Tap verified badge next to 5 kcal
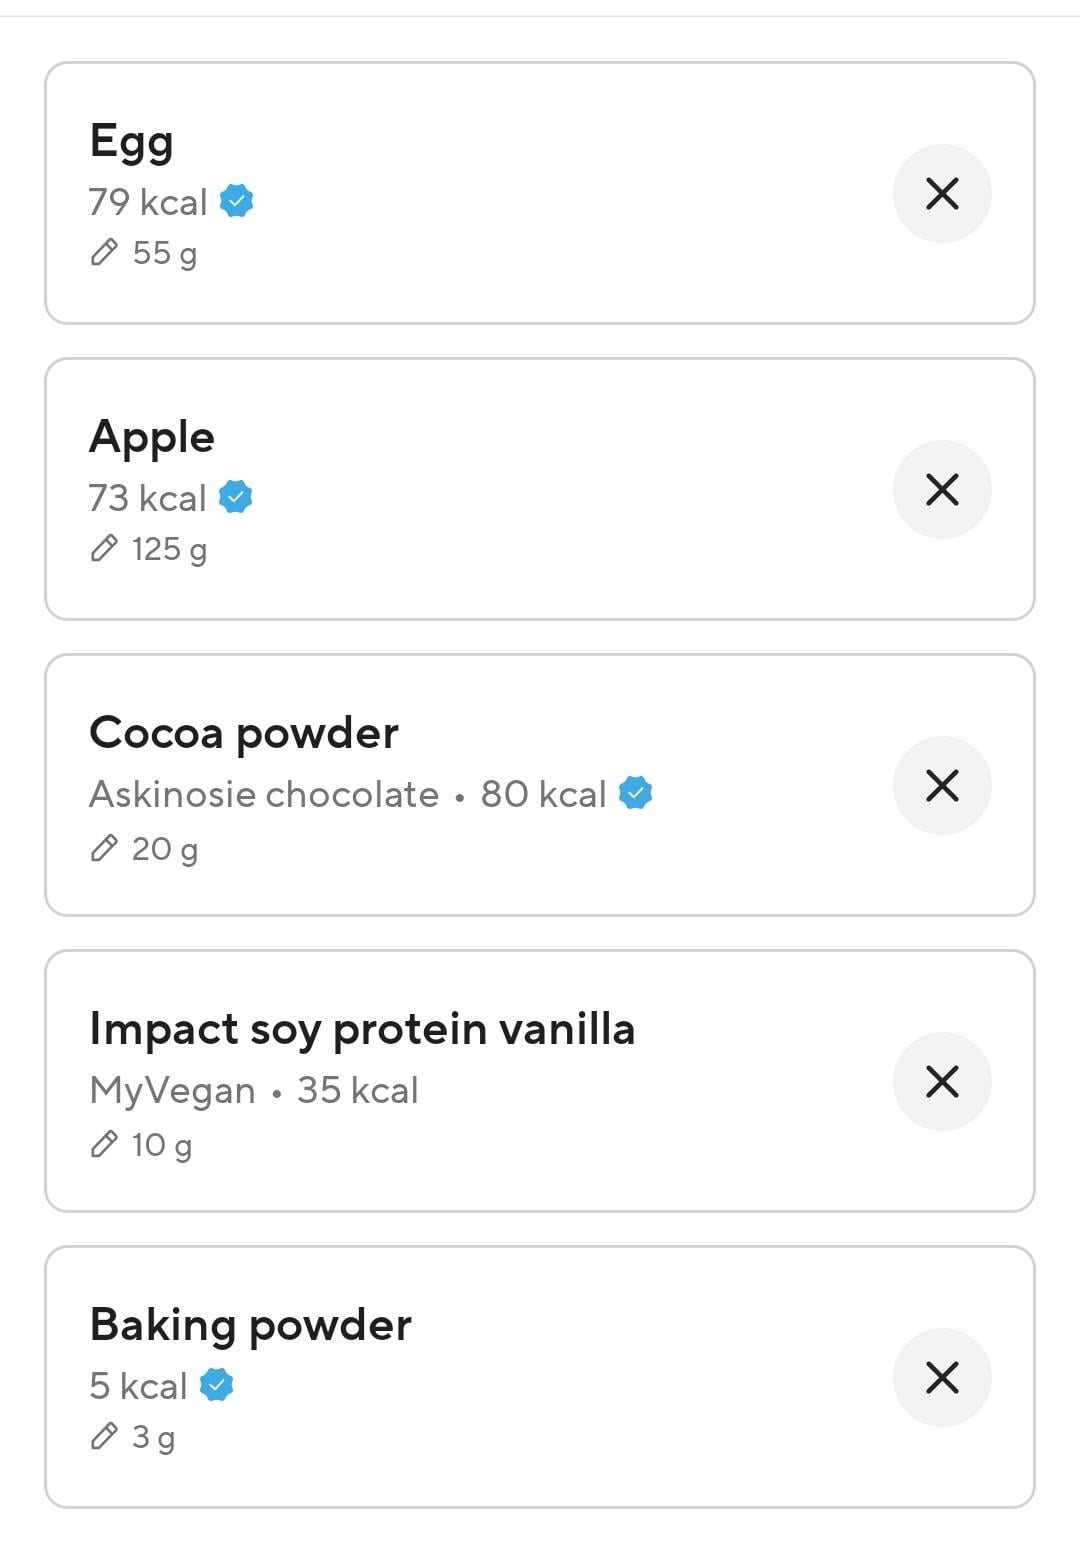This screenshot has width=1080, height=1549. click(217, 1385)
